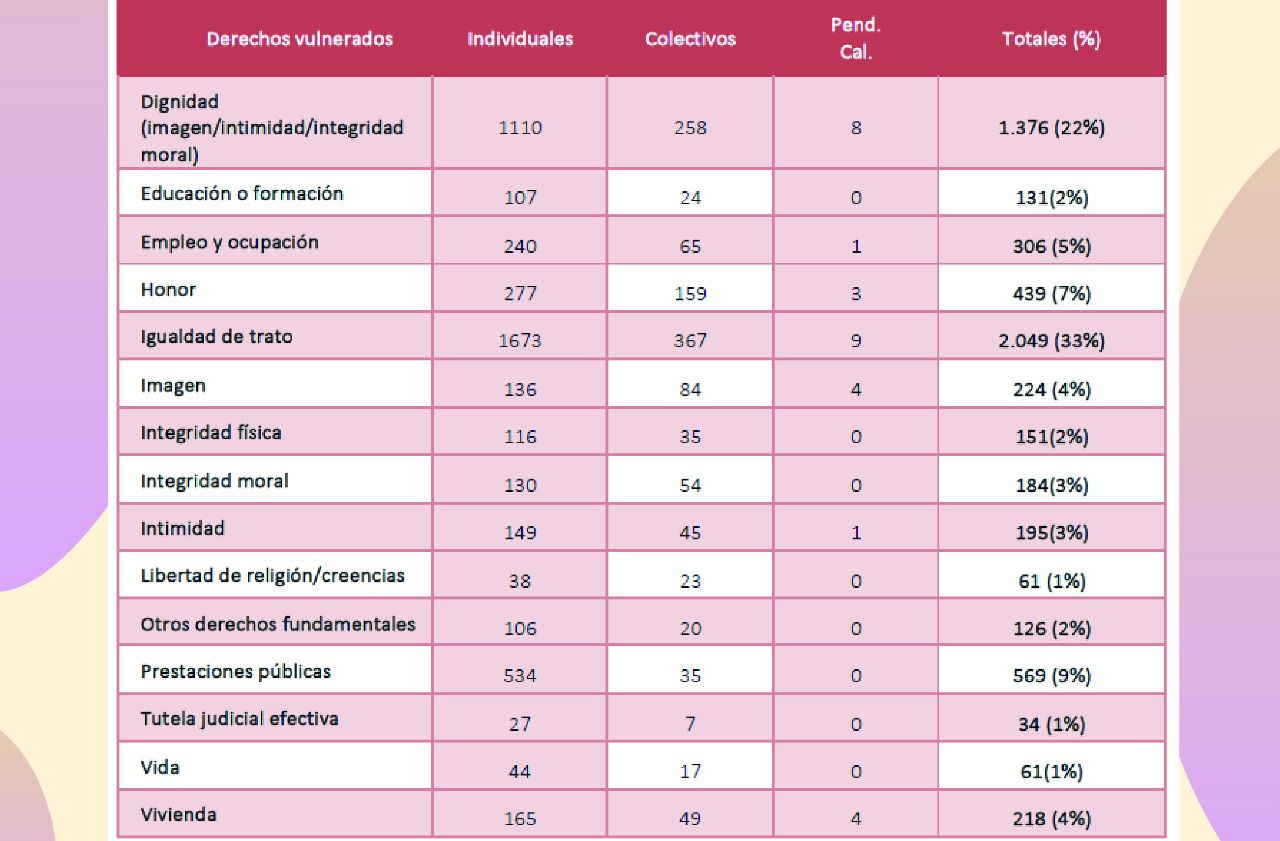The height and width of the screenshot is (841, 1280).
Task: Click the total '1.376 (22%)'
Action: coord(1051,128)
